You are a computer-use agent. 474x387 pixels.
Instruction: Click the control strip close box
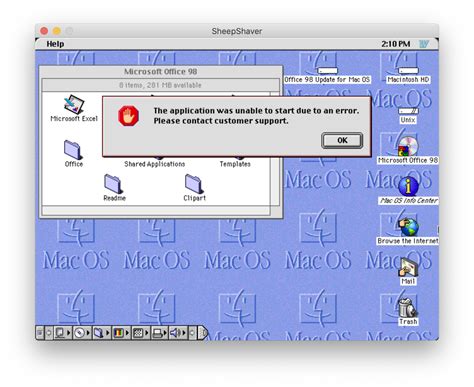click(x=39, y=333)
